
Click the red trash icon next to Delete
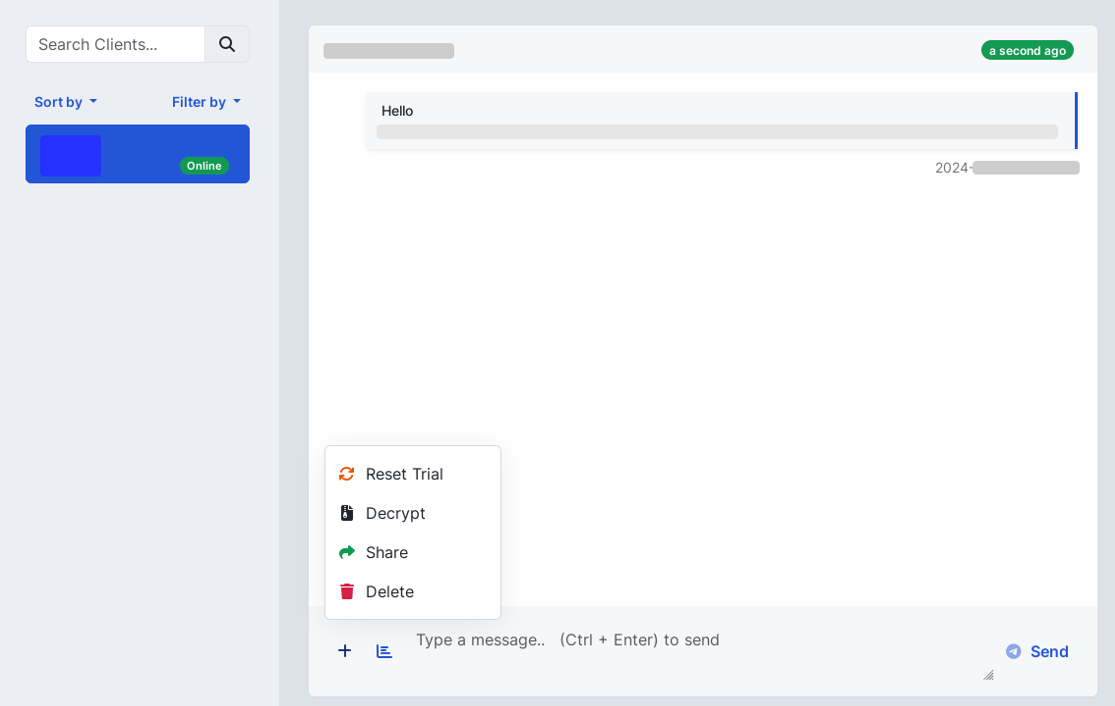(x=347, y=591)
